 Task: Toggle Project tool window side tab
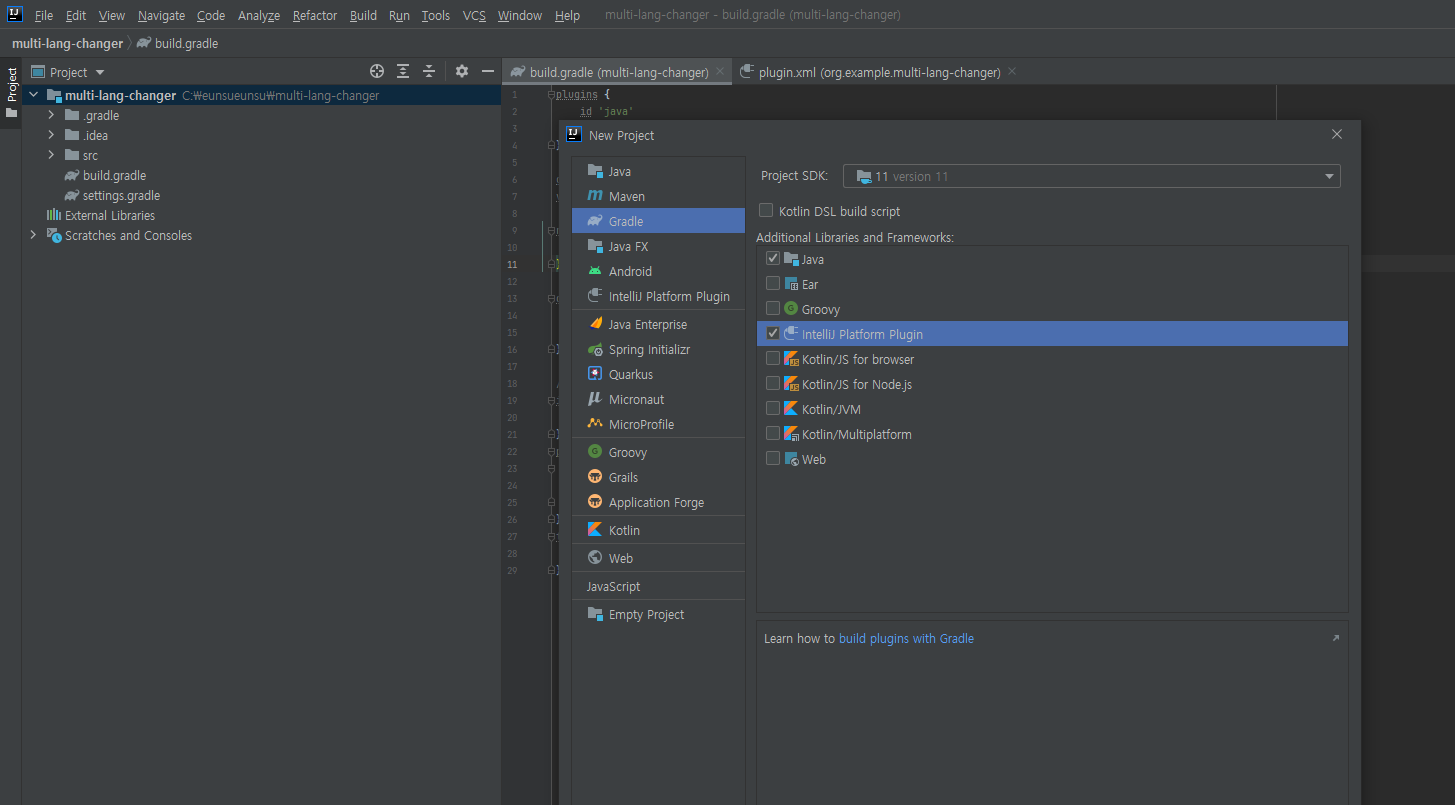[x=11, y=91]
